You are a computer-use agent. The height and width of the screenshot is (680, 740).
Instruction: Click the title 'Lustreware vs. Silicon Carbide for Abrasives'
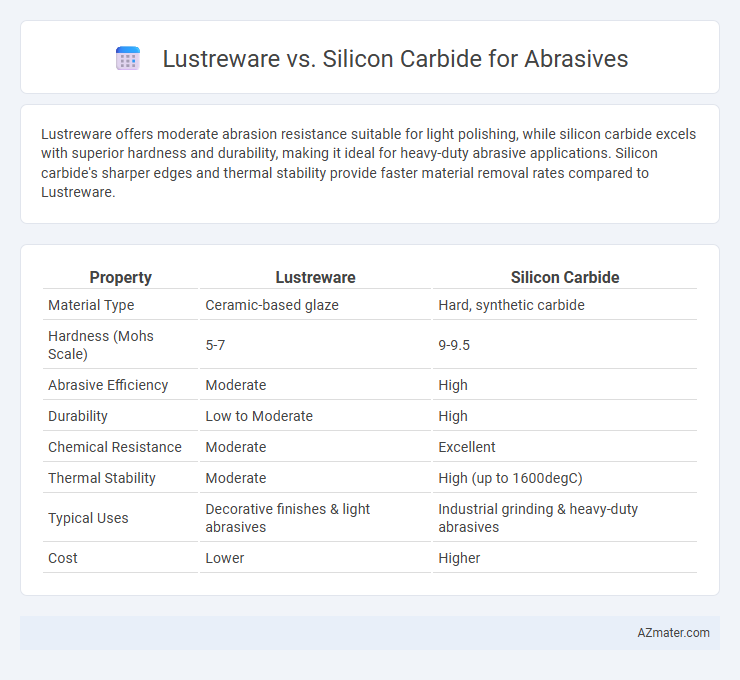[395, 59]
